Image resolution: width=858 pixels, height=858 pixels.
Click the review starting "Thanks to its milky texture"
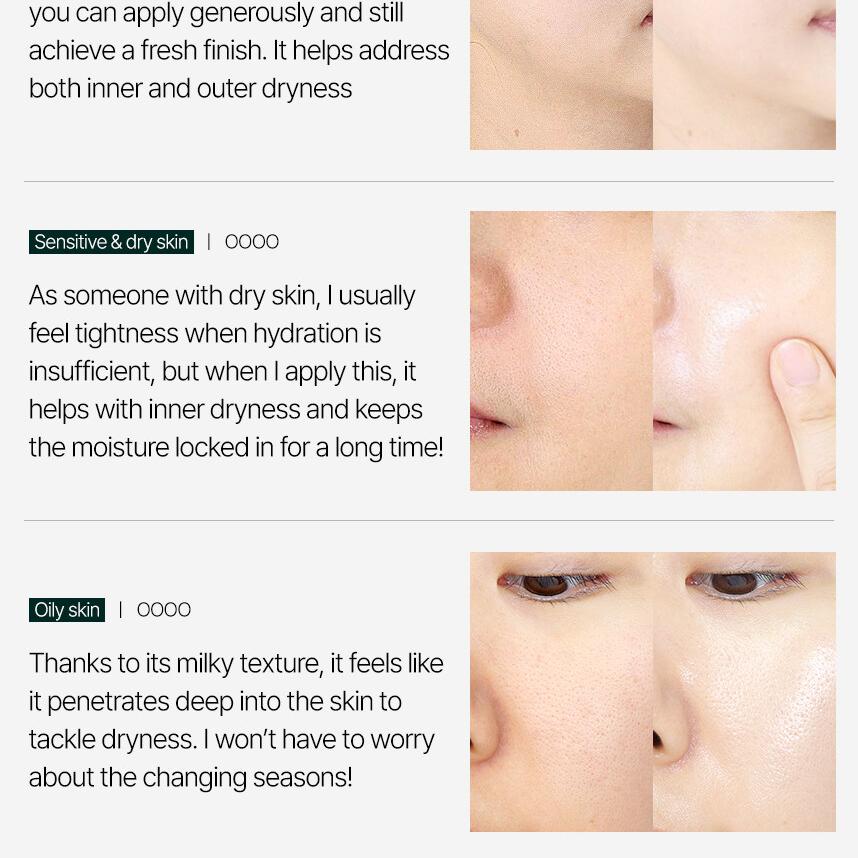pyautogui.click(x=236, y=720)
